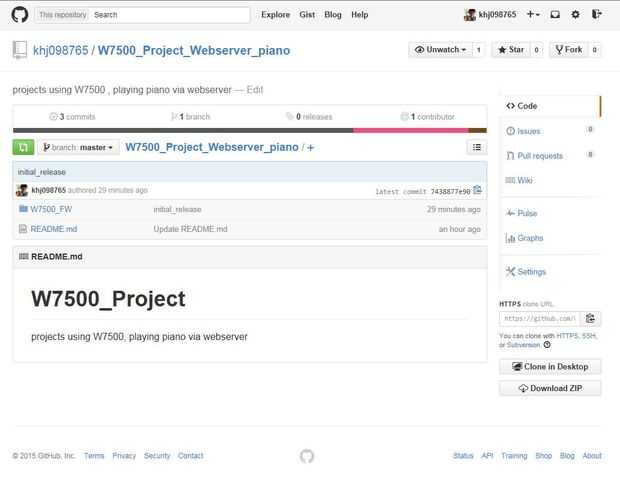620x486 pixels.
Task: Open Blog in top navigation
Action: click(x=333, y=15)
